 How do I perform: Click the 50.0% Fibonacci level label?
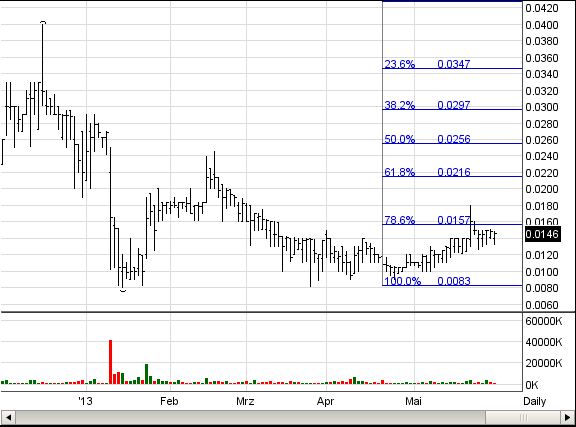(399, 139)
